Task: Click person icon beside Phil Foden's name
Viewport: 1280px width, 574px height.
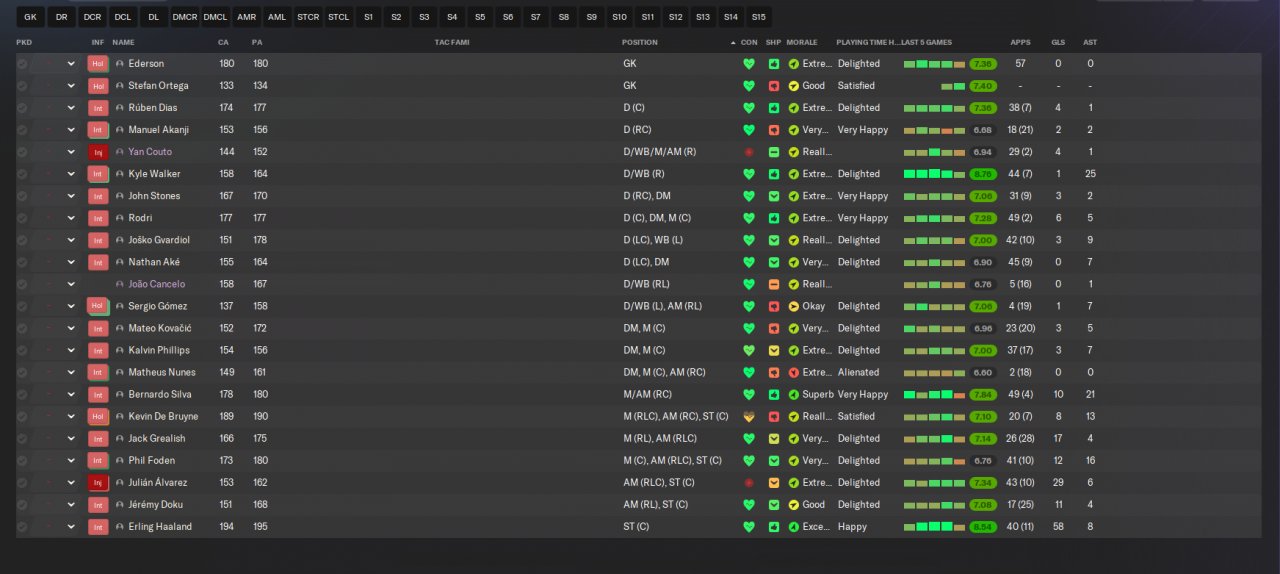Action: 120,460
